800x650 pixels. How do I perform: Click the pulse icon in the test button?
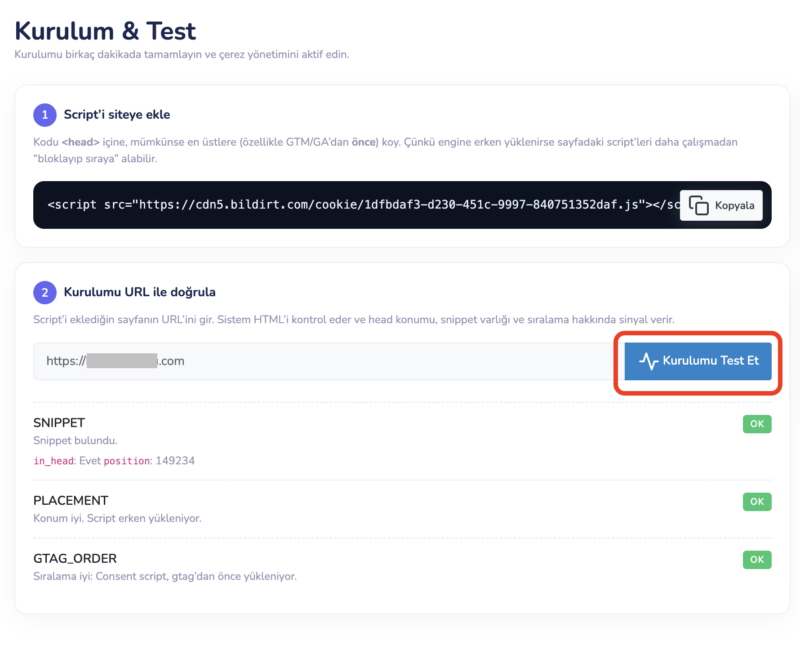[x=649, y=361]
